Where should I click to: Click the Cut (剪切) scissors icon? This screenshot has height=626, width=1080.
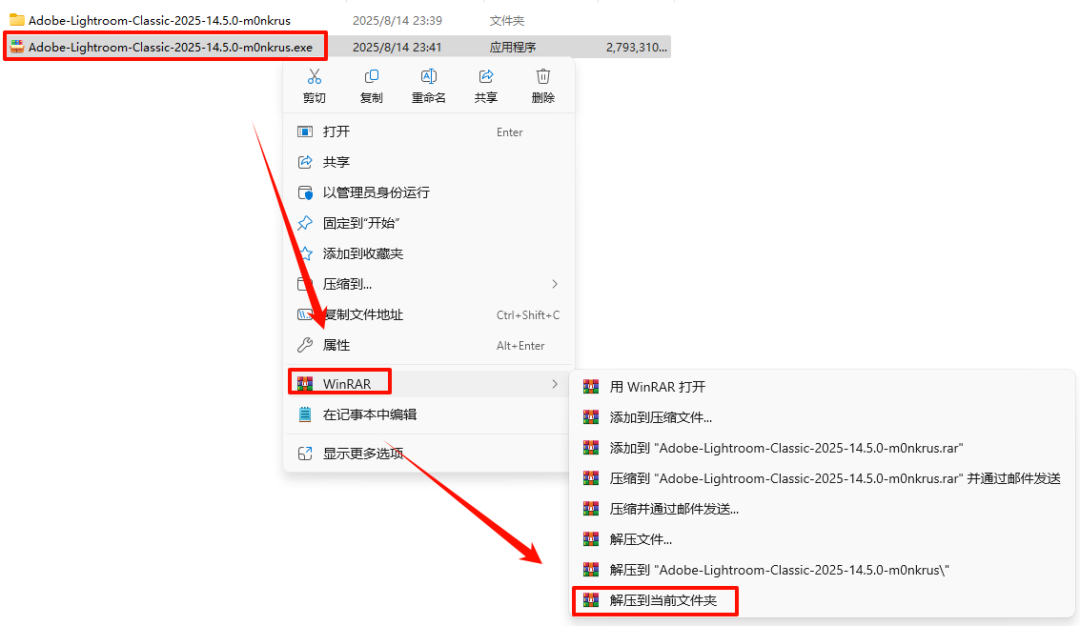(314, 76)
